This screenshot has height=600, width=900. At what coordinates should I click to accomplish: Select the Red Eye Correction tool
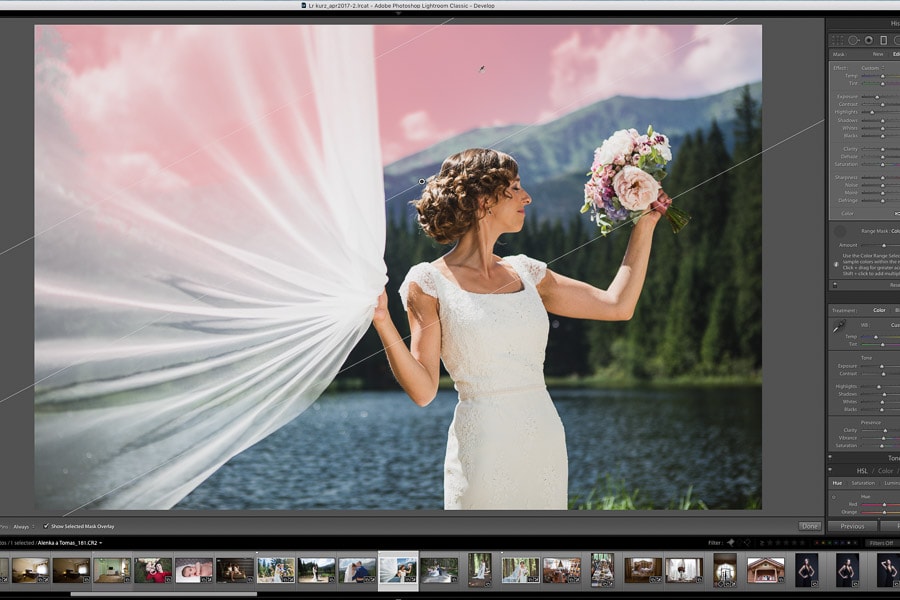pos(869,40)
